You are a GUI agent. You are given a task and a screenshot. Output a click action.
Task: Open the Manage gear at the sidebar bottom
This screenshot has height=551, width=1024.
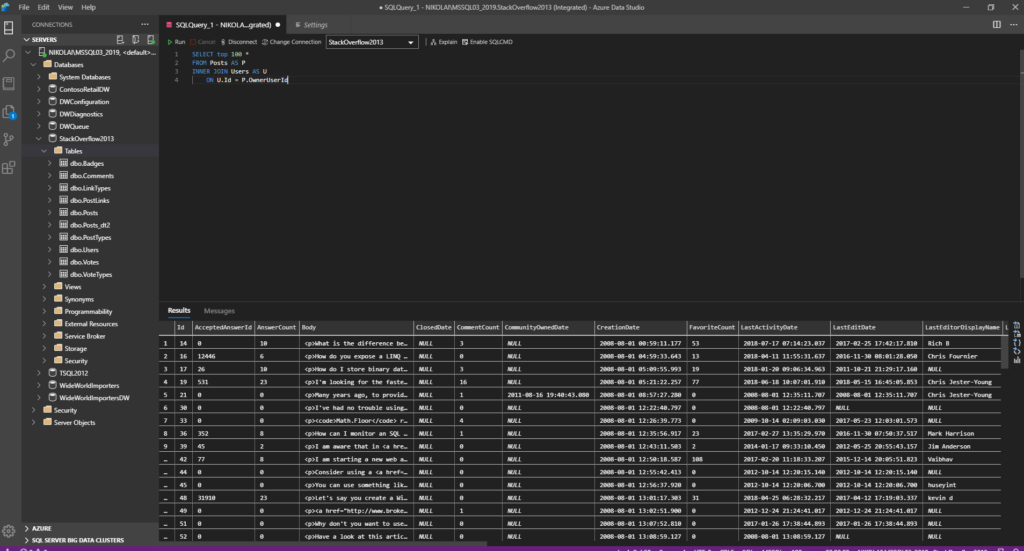click(x=8, y=531)
